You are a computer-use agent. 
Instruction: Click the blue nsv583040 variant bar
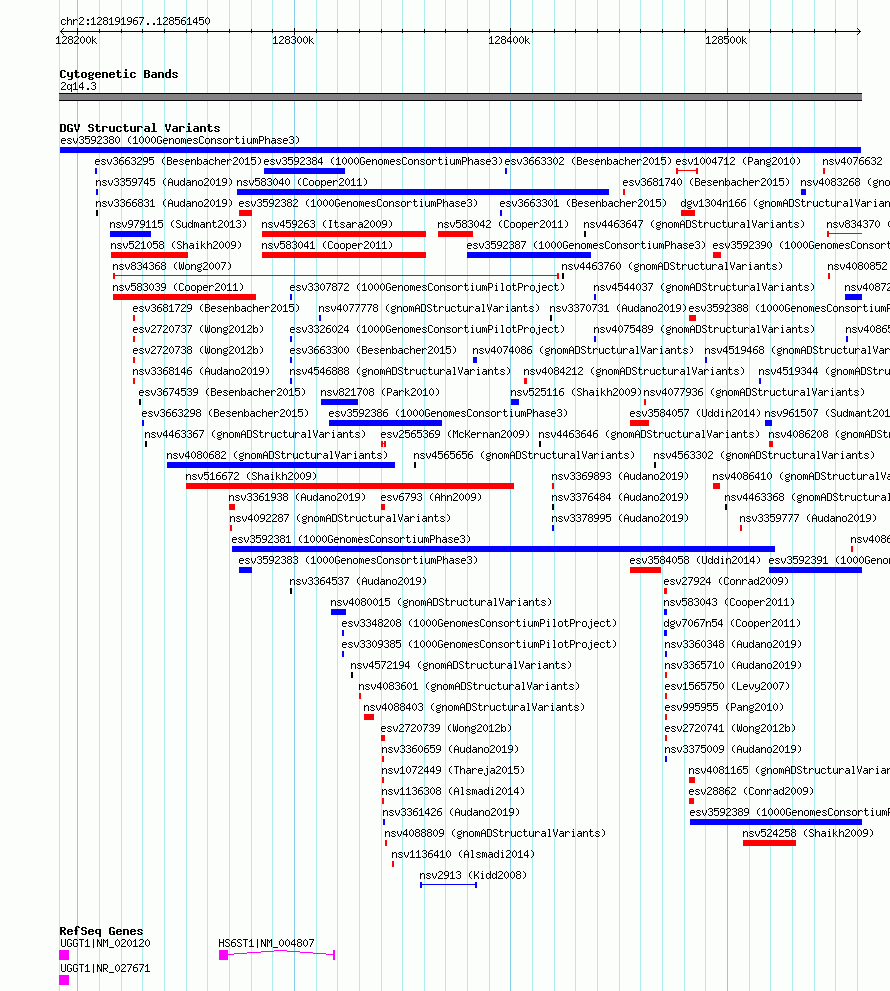(x=423, y=192)
